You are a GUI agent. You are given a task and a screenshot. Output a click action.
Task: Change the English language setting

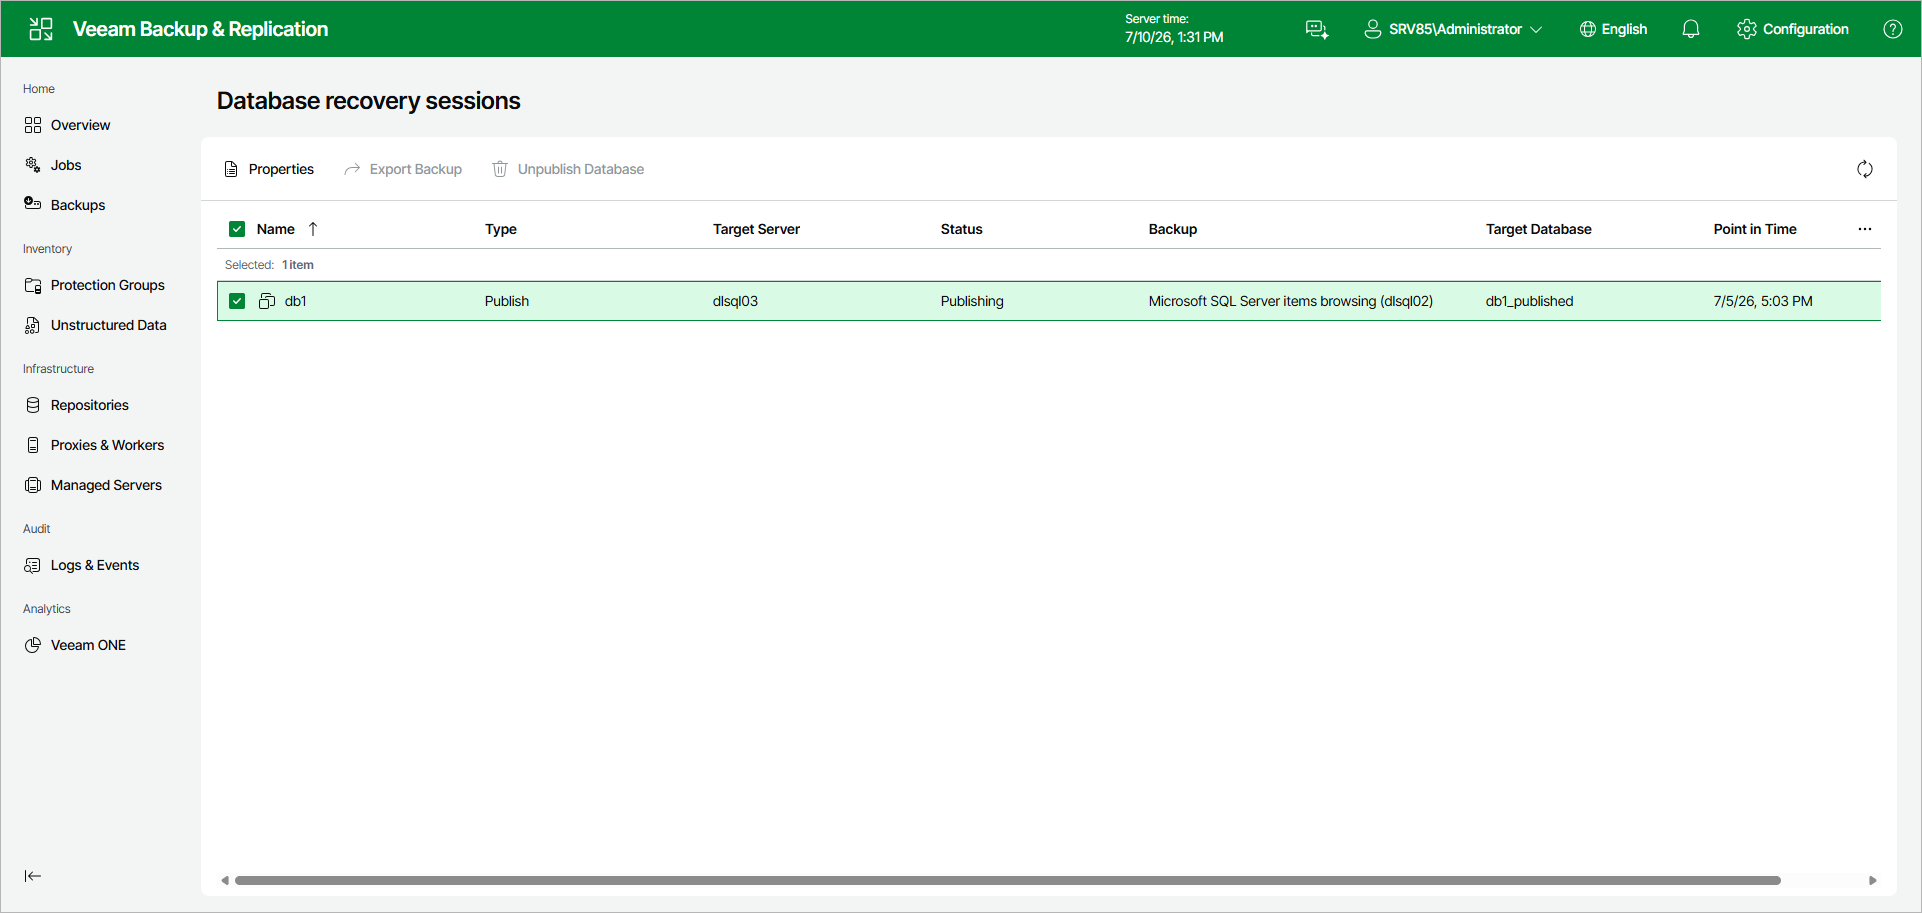click(1613, 29)
